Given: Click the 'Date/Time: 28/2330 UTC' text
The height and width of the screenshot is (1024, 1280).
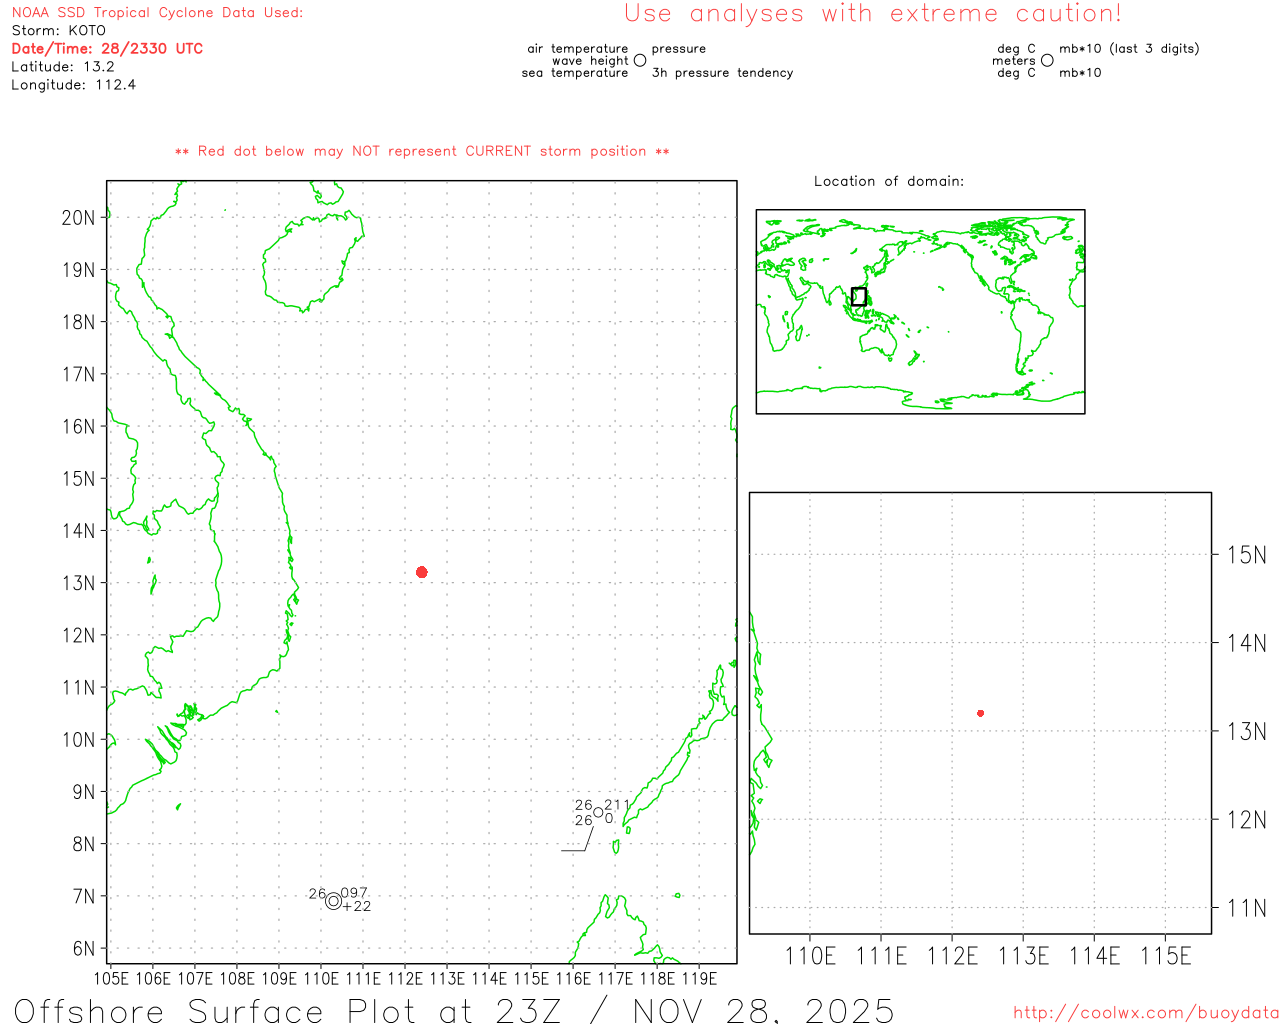Looking at the screenshot, I should pyautogui.click(x=107, y=48).
